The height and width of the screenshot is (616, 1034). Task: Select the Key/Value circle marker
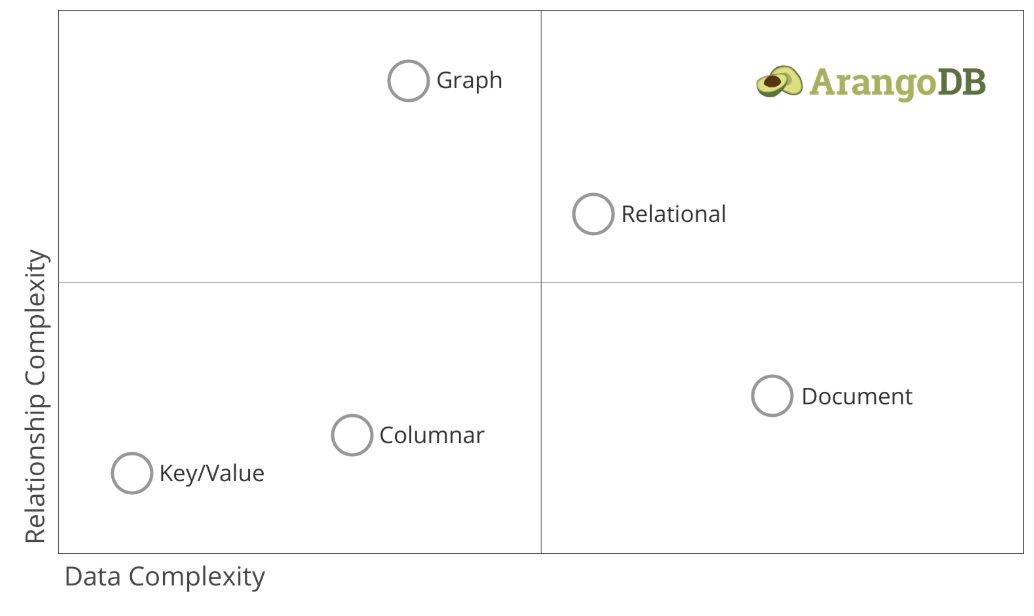pyautogui.click(x=132, y=473)
